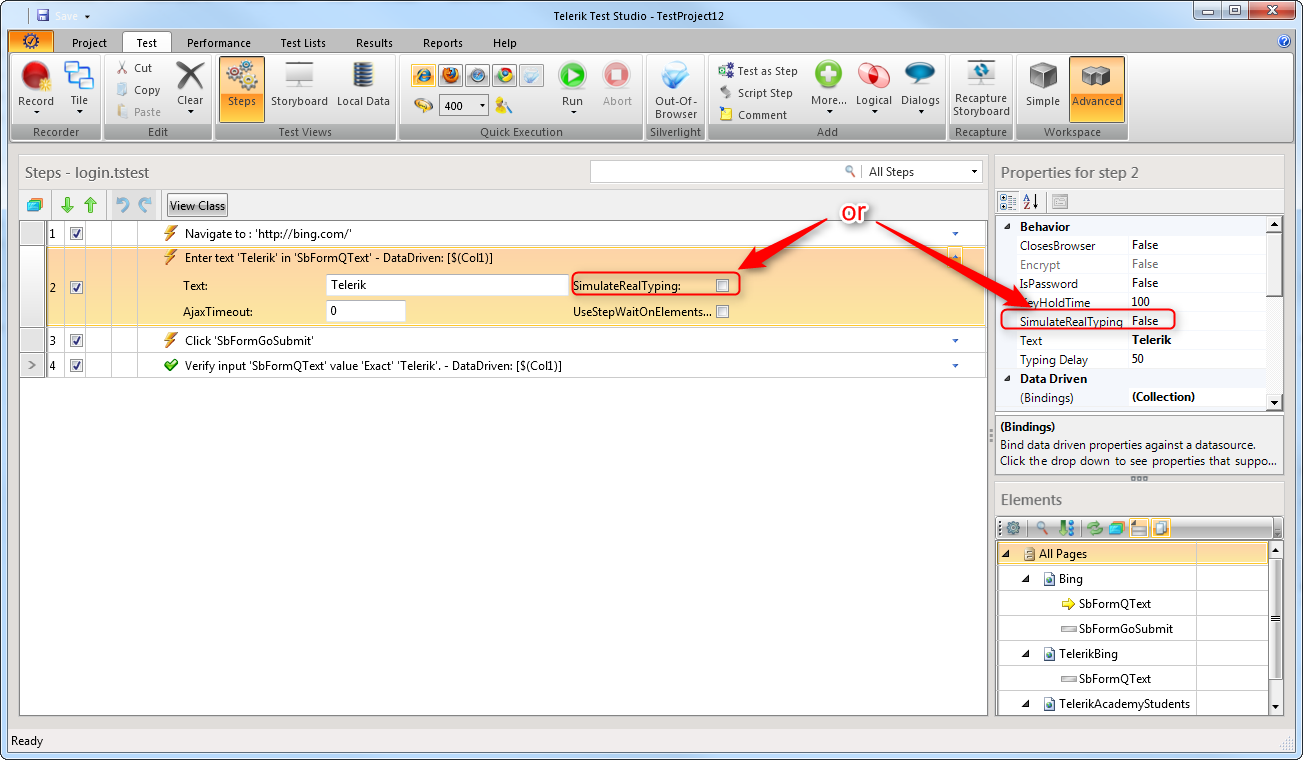The height and width of the screenshot is (760, 1303).
Task: Activate the Steps view toggle
Action: pyautogui.click(x=242, y=88)
